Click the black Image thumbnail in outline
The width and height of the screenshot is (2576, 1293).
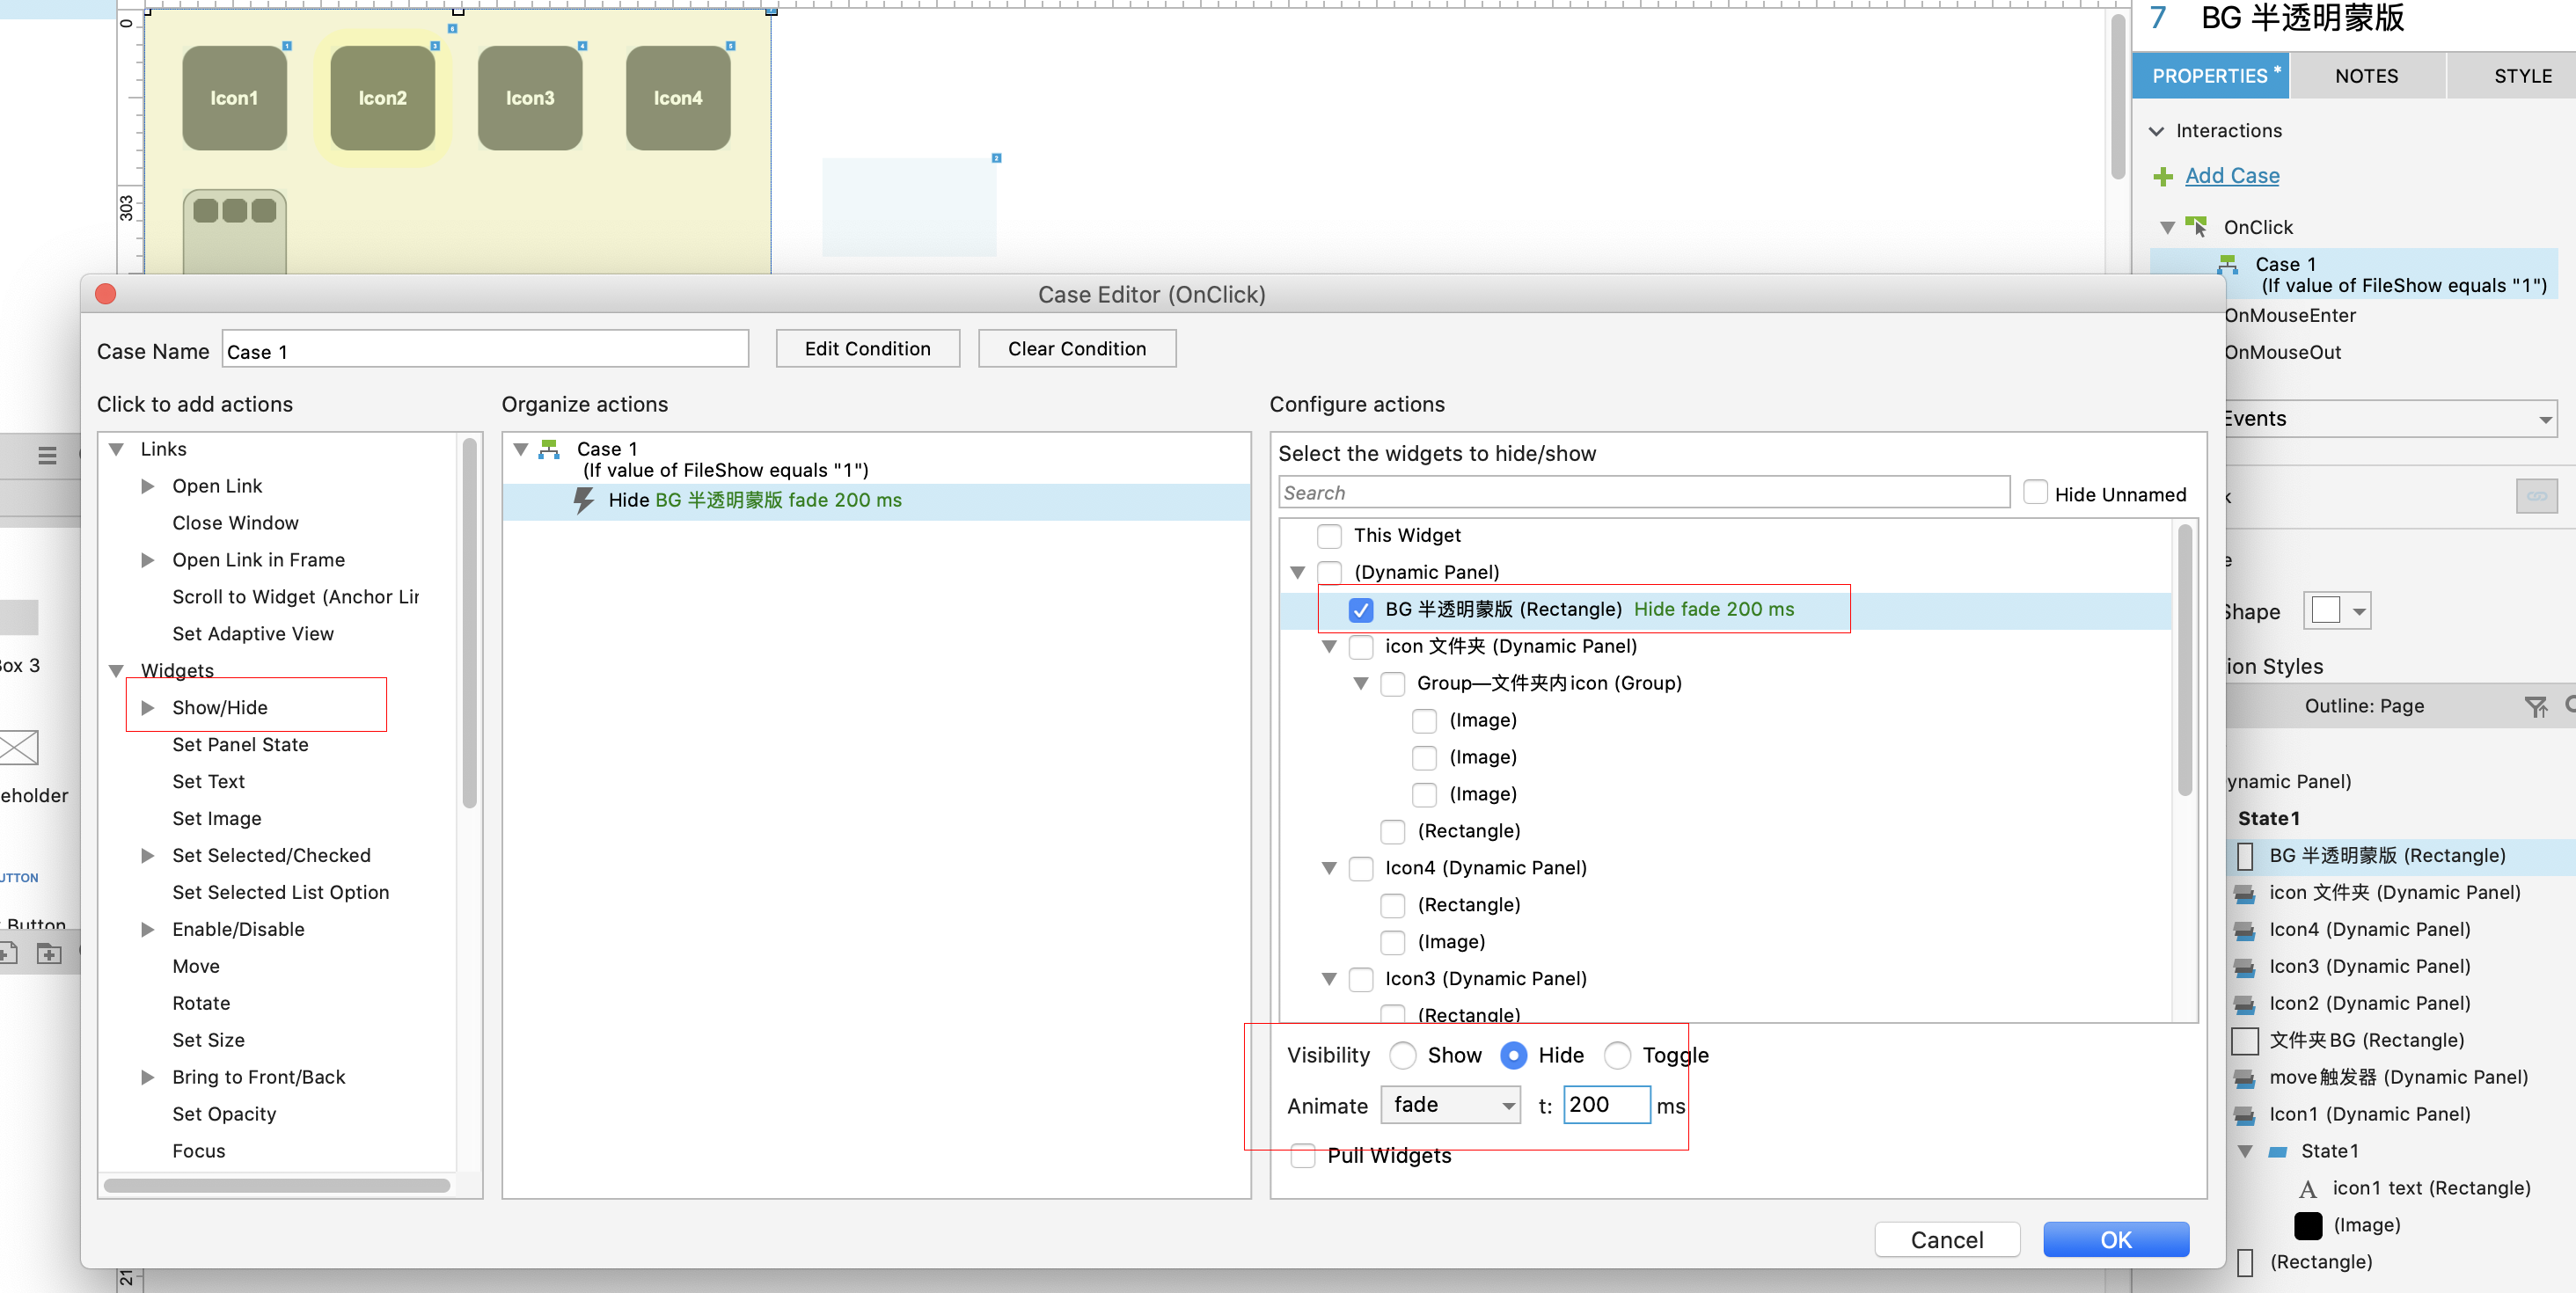click(x=2307, y=1225)
